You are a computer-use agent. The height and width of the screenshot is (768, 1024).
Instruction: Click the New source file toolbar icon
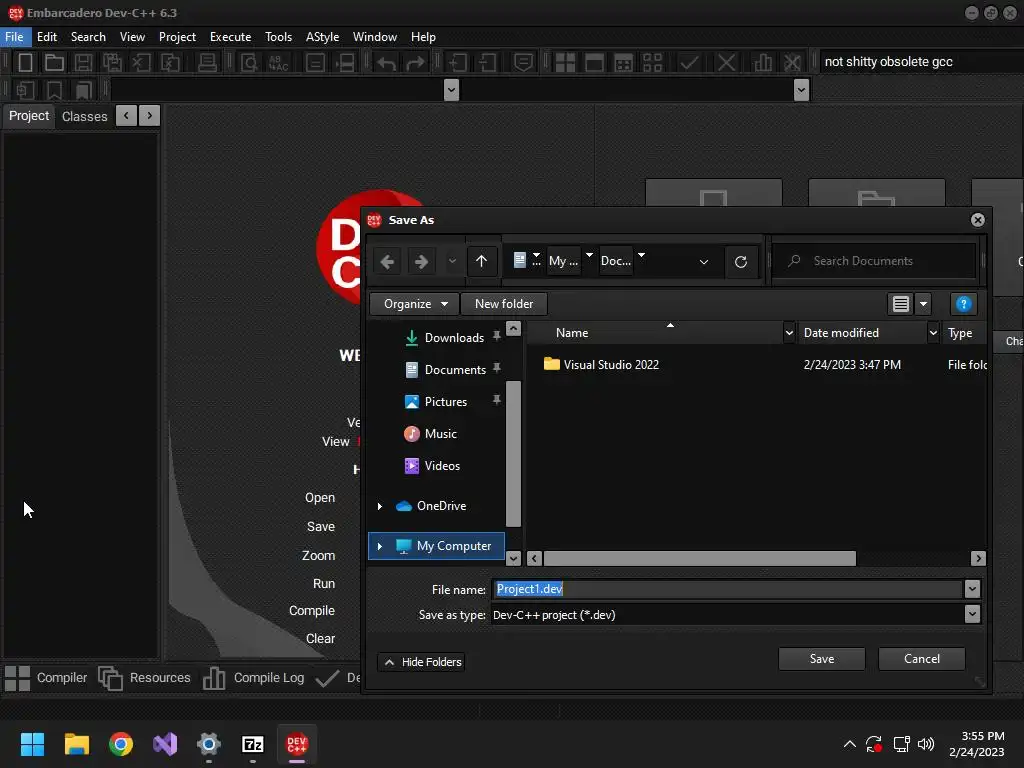click(25, 63)
